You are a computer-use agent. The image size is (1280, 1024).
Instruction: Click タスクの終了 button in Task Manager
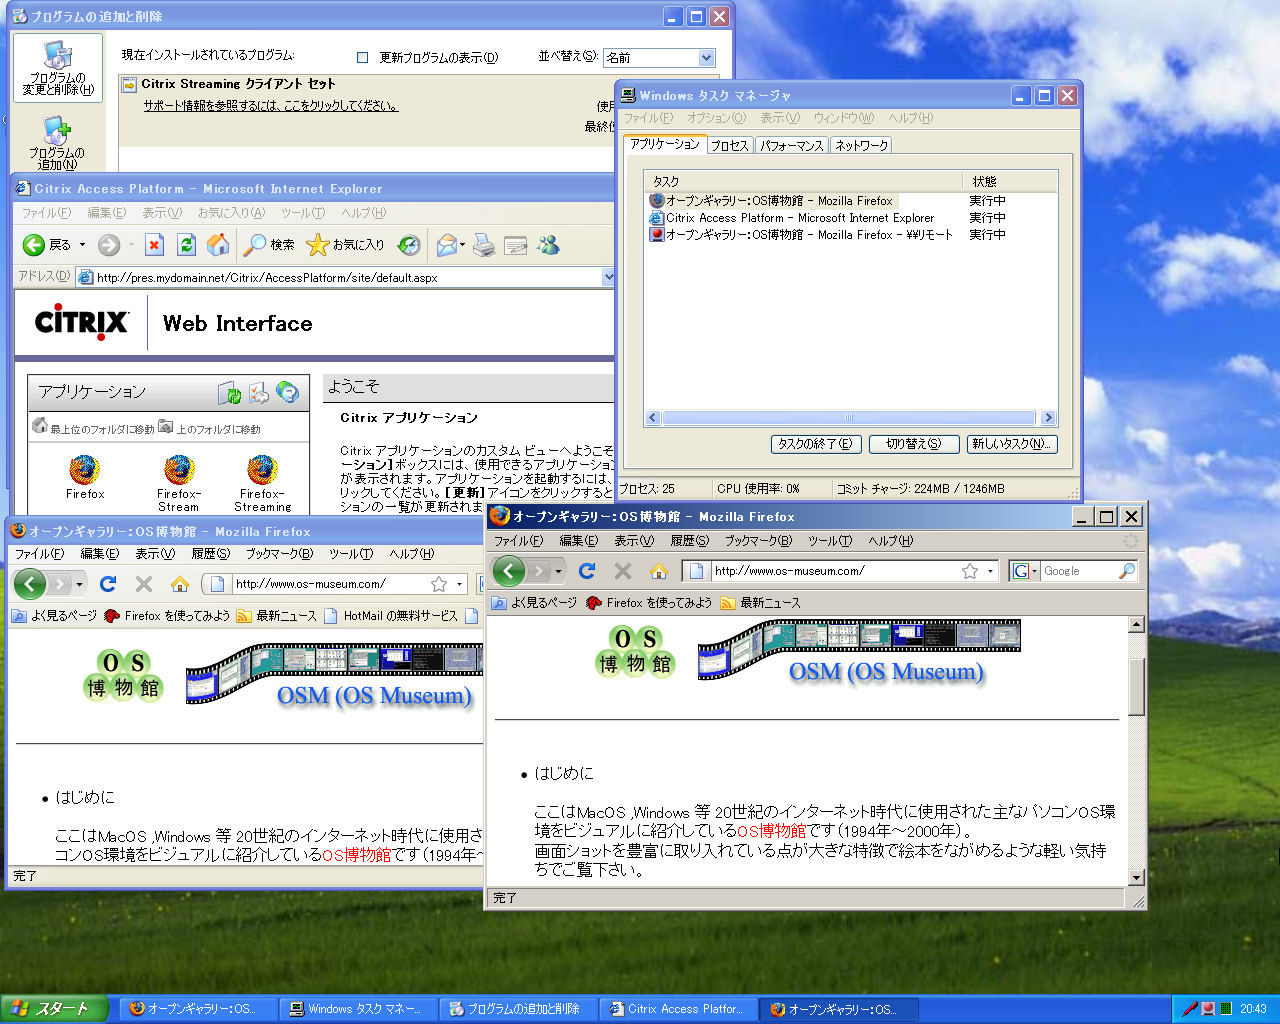pyautogui.click(x=815, y=444)
